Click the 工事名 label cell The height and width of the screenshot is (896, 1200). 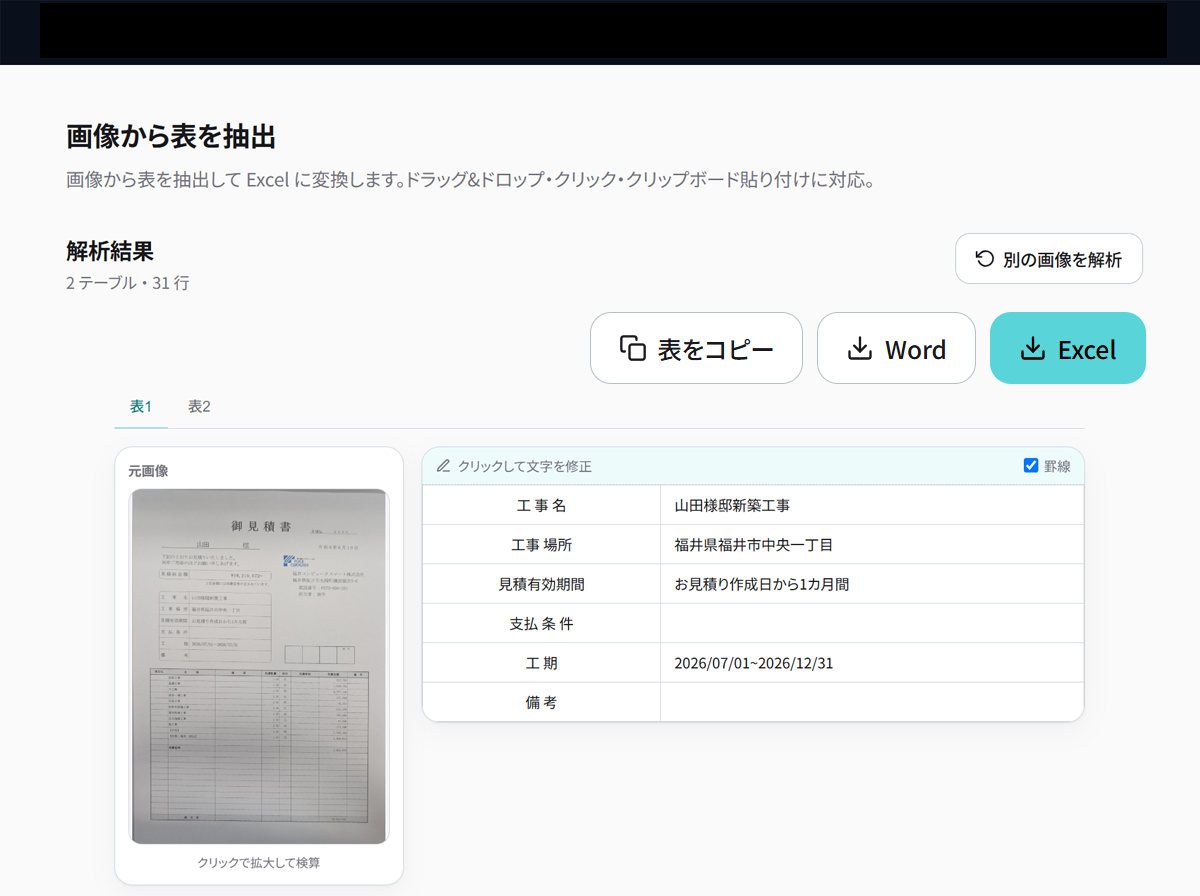[541, 505]
